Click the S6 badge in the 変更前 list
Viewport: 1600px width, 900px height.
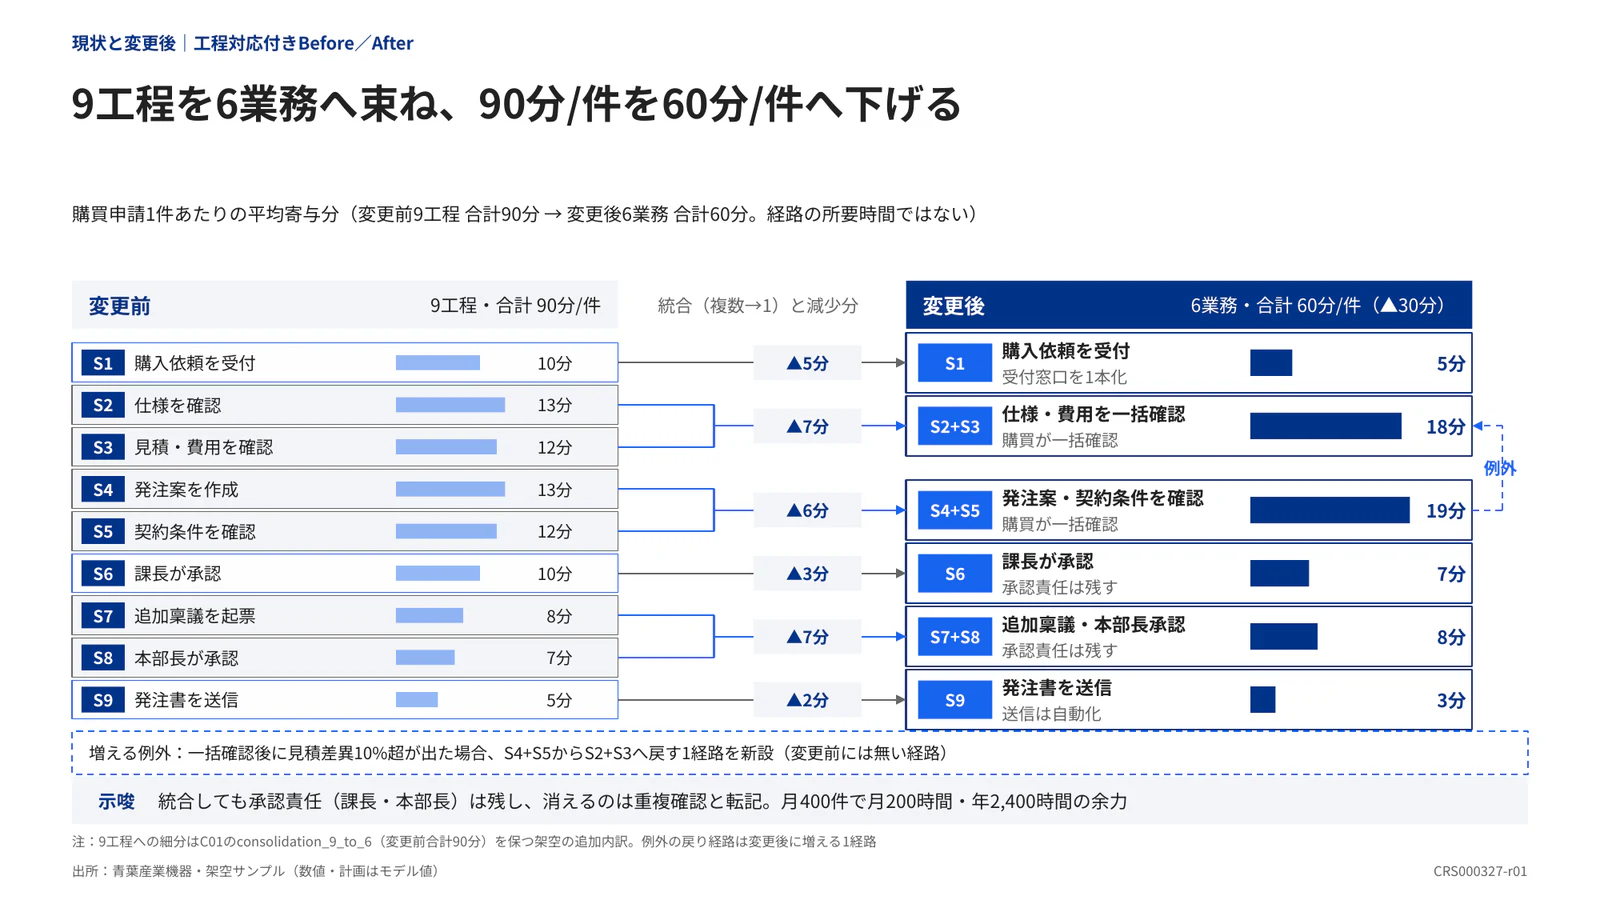coord(103,574)
